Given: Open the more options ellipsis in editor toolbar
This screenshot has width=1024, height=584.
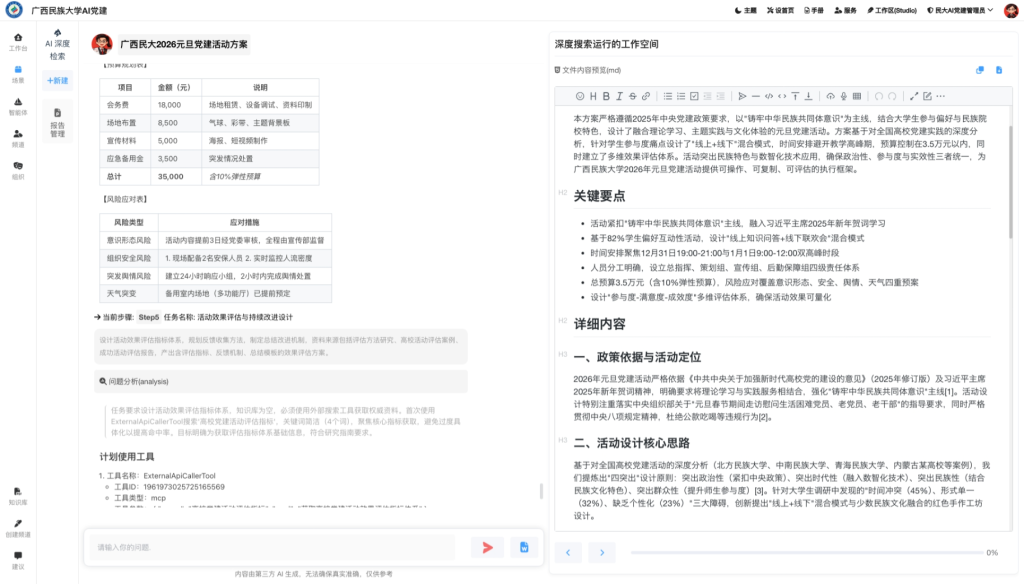Looking at the screenshot, I should pyautogui.click(x=941, y=96).
